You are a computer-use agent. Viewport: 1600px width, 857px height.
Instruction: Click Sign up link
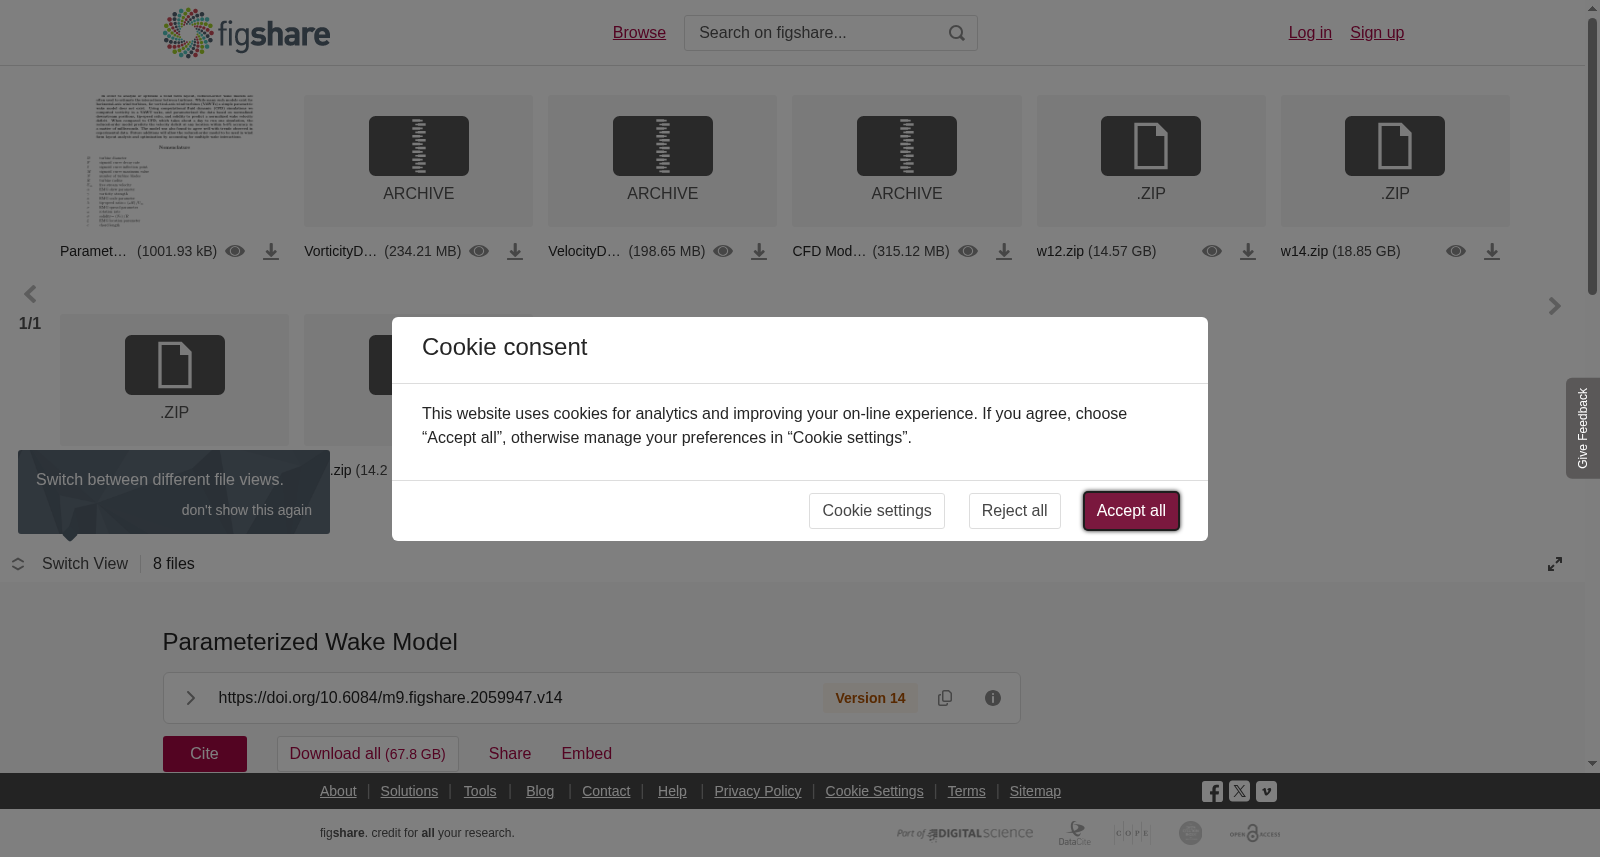[x=1377, y=33]
